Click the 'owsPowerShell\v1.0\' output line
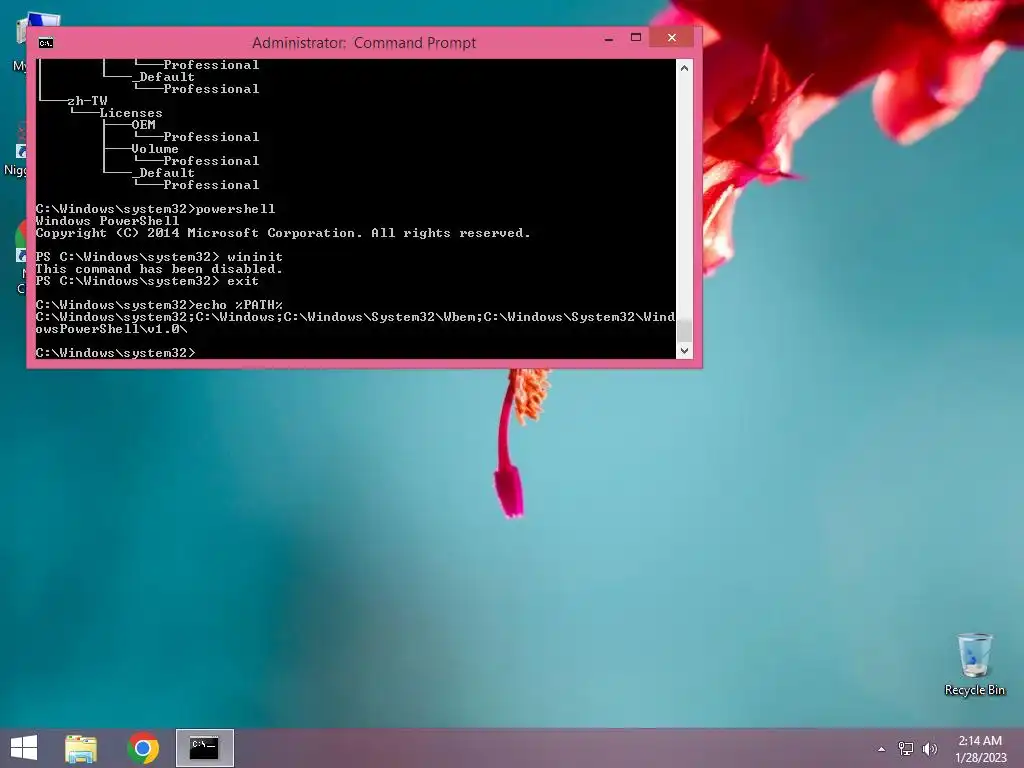Image resolution: width=1024 pixels, height=768 pixels. (111, 329)
